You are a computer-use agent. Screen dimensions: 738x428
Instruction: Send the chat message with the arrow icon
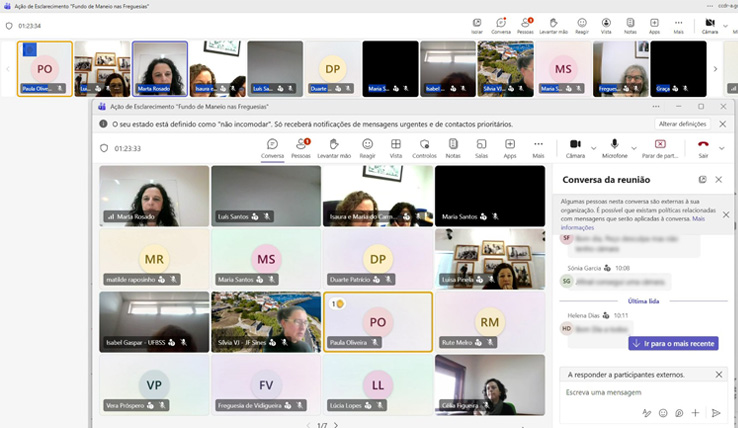(x=716, y=412)
